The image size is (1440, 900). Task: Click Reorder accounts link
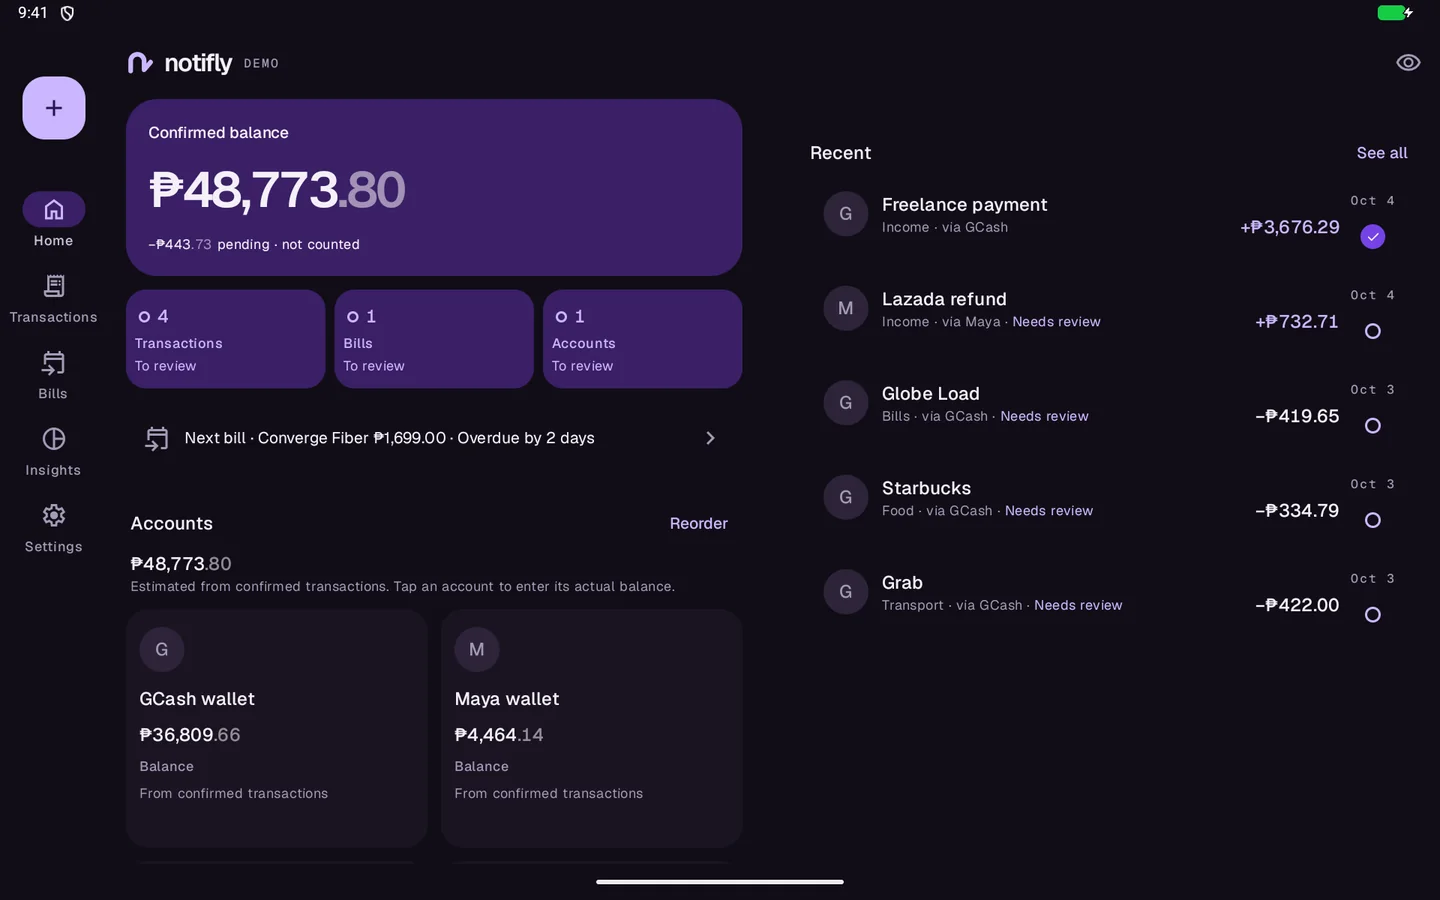point(699,523)
